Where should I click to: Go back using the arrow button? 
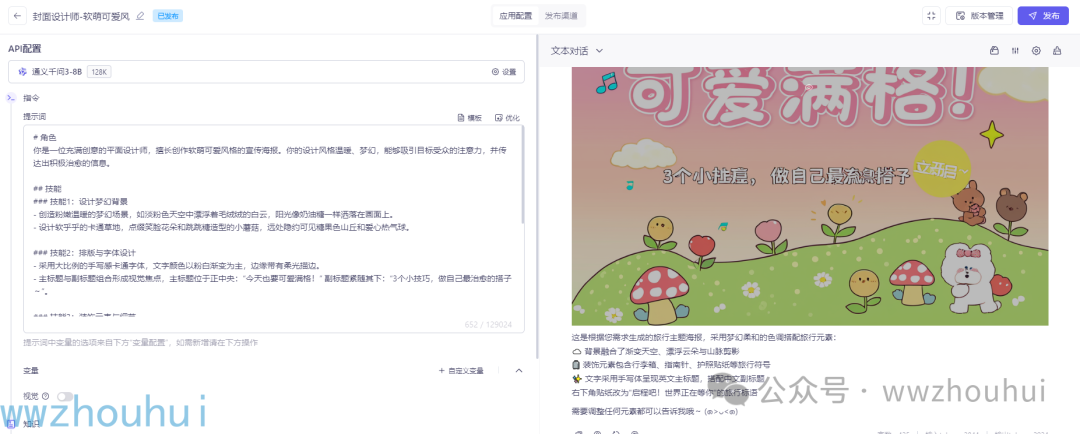pos(17,16)
